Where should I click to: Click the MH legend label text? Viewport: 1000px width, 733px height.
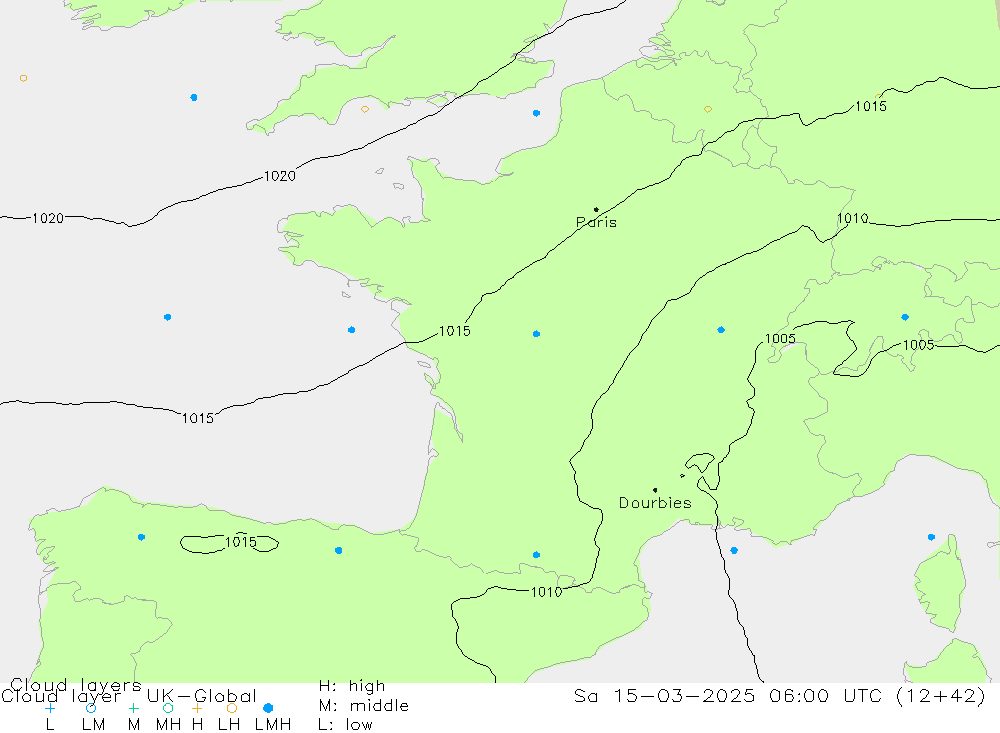pyautogui.click(x=168, y=725)
